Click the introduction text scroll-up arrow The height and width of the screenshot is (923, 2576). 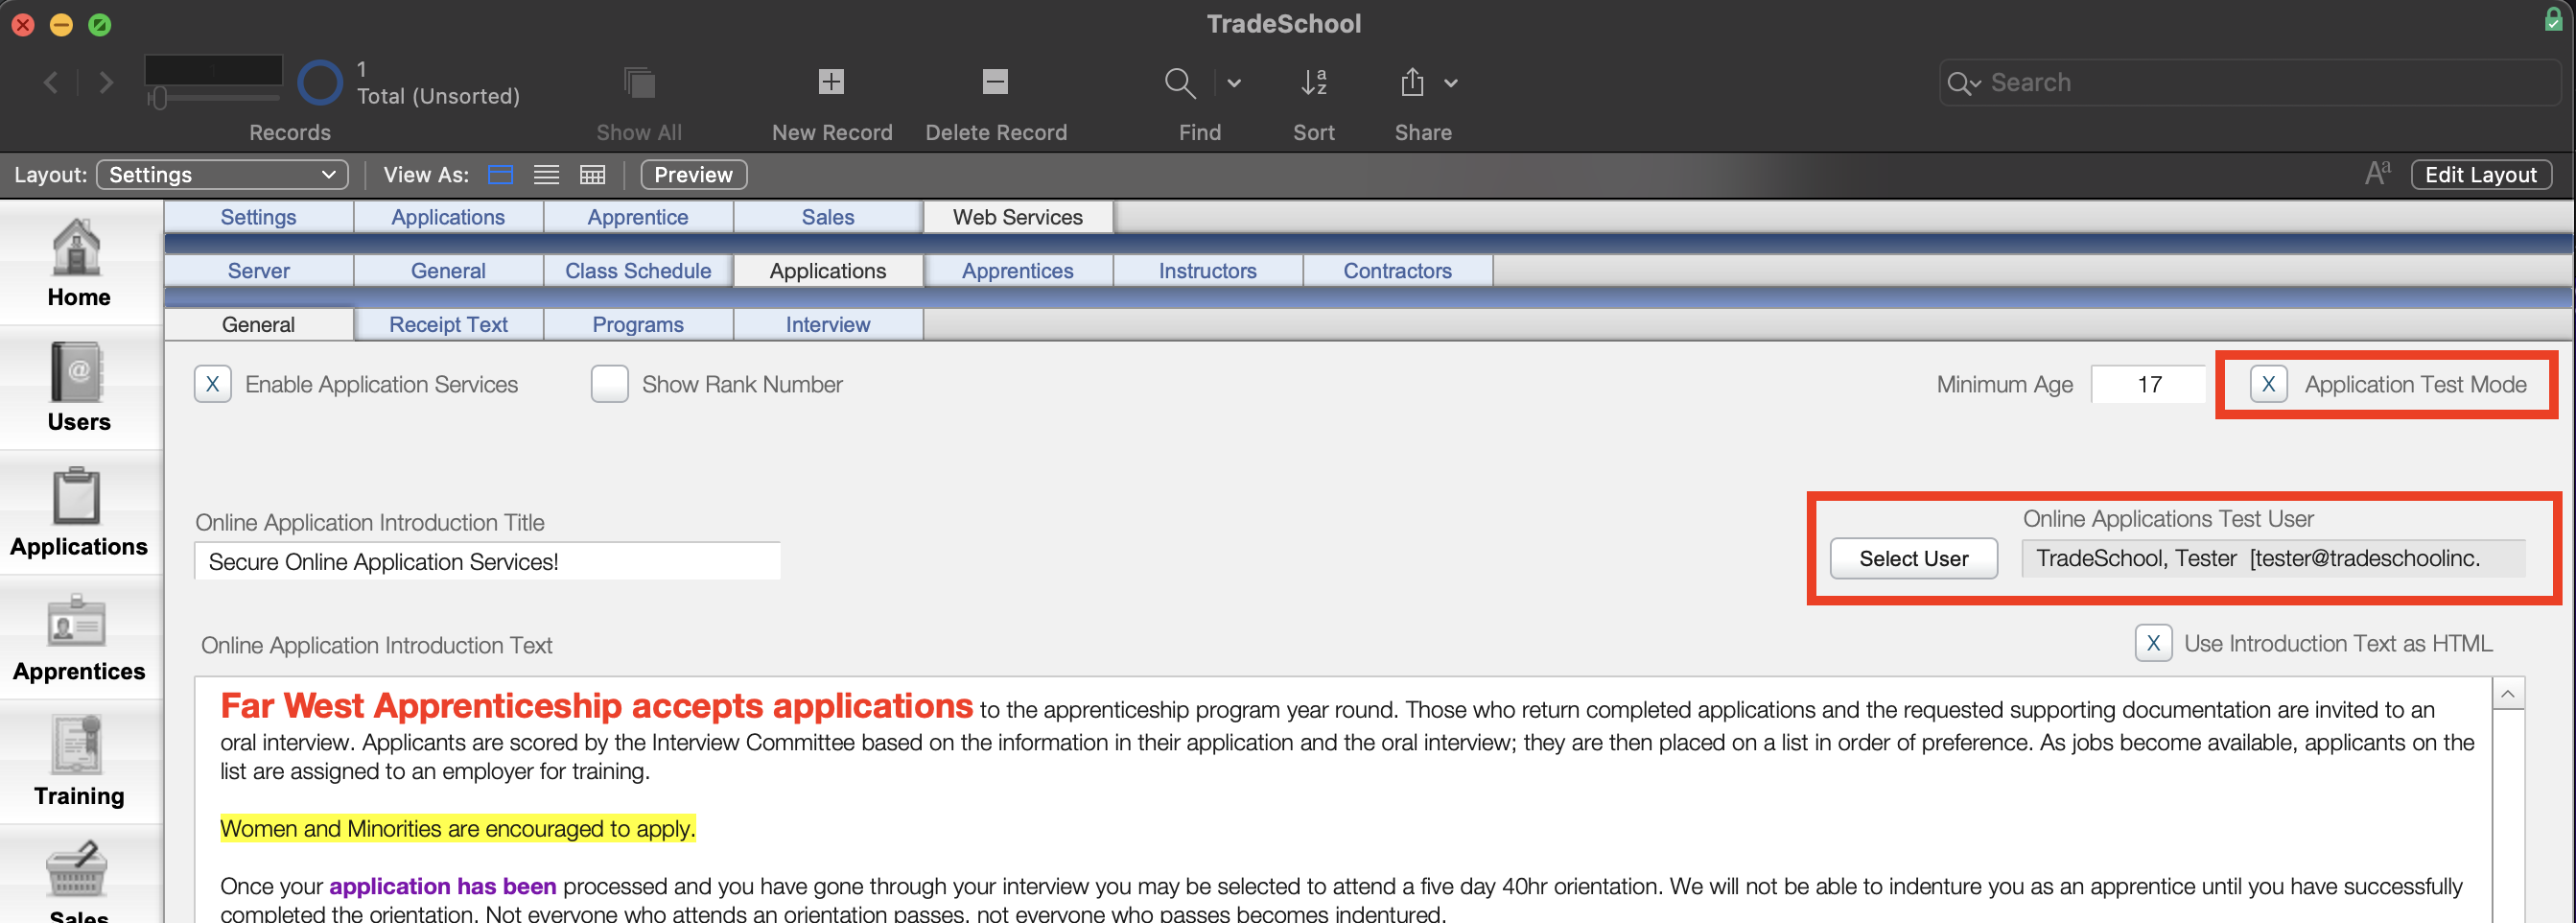[2508, 693]
